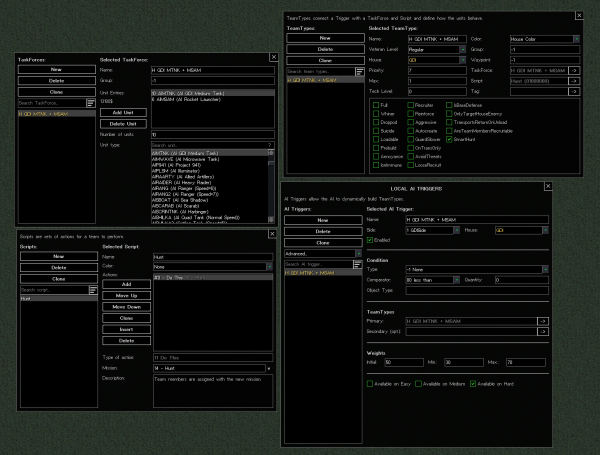
Task: Open Secondary TeamType arrow in AI Triggers window
Action: click(x=543, y=331)
